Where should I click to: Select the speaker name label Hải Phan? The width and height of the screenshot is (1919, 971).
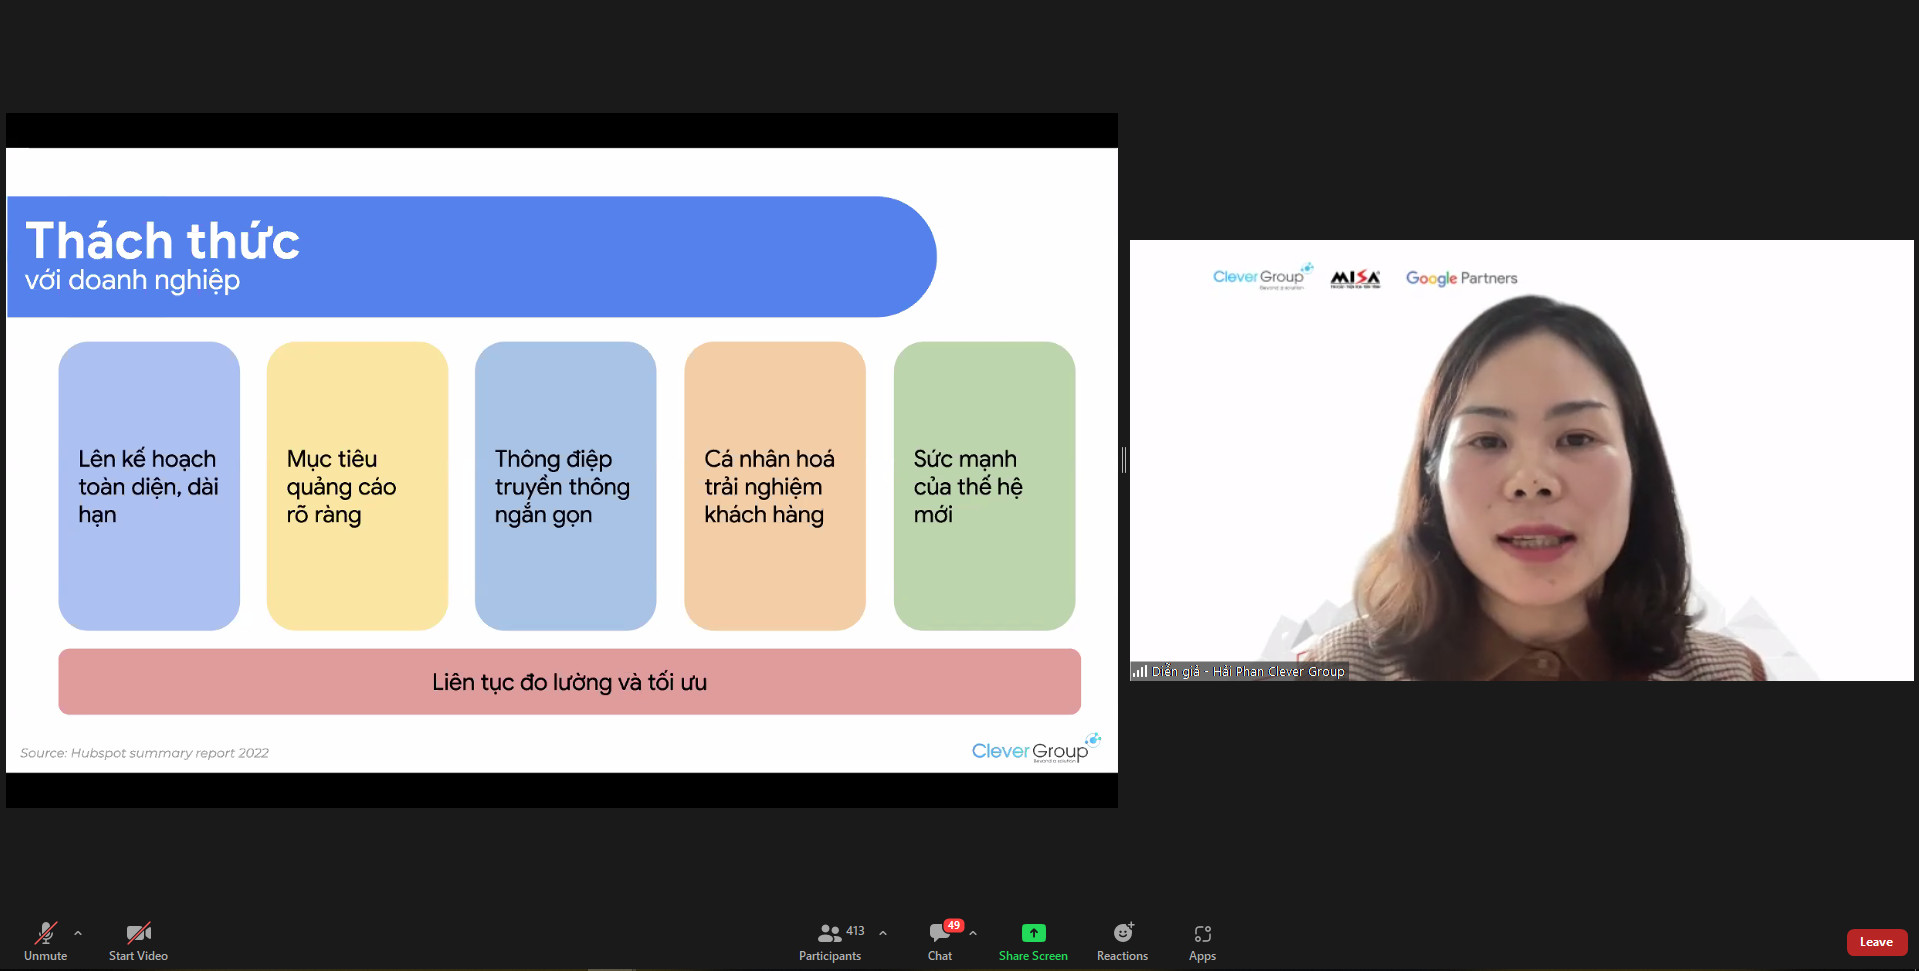1248,672
